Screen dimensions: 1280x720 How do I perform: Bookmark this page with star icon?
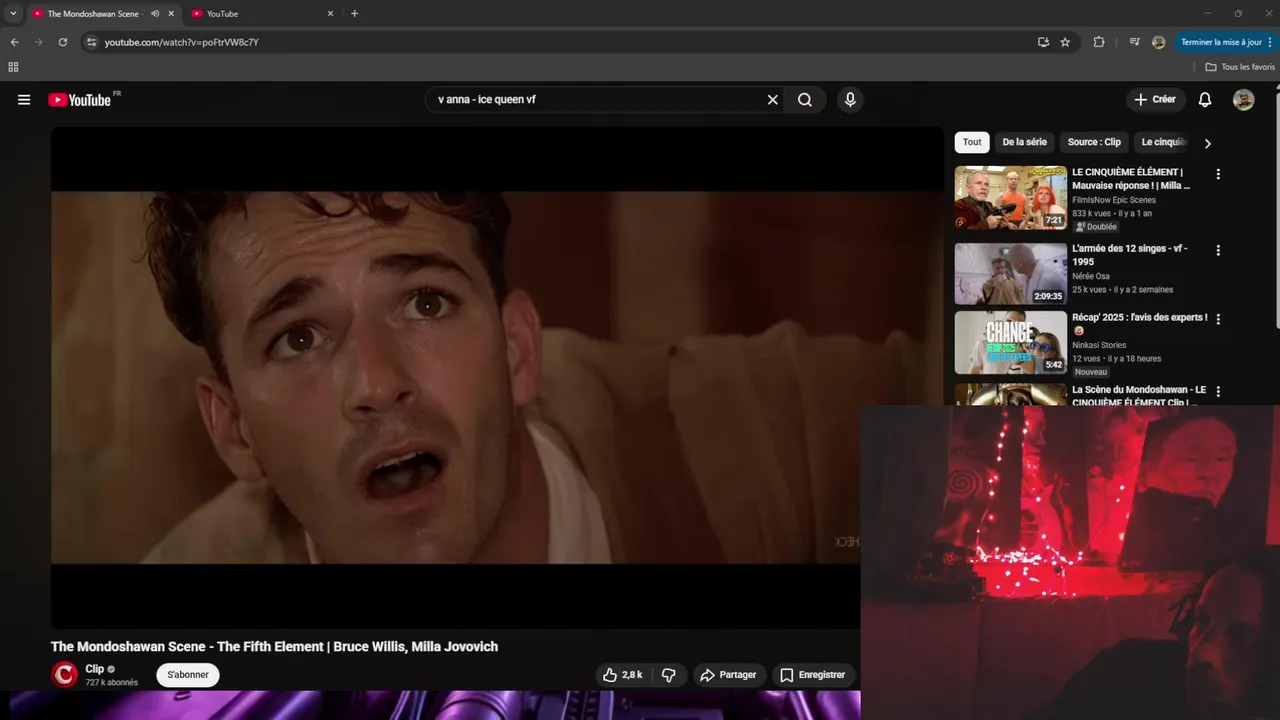(1065, 42)
